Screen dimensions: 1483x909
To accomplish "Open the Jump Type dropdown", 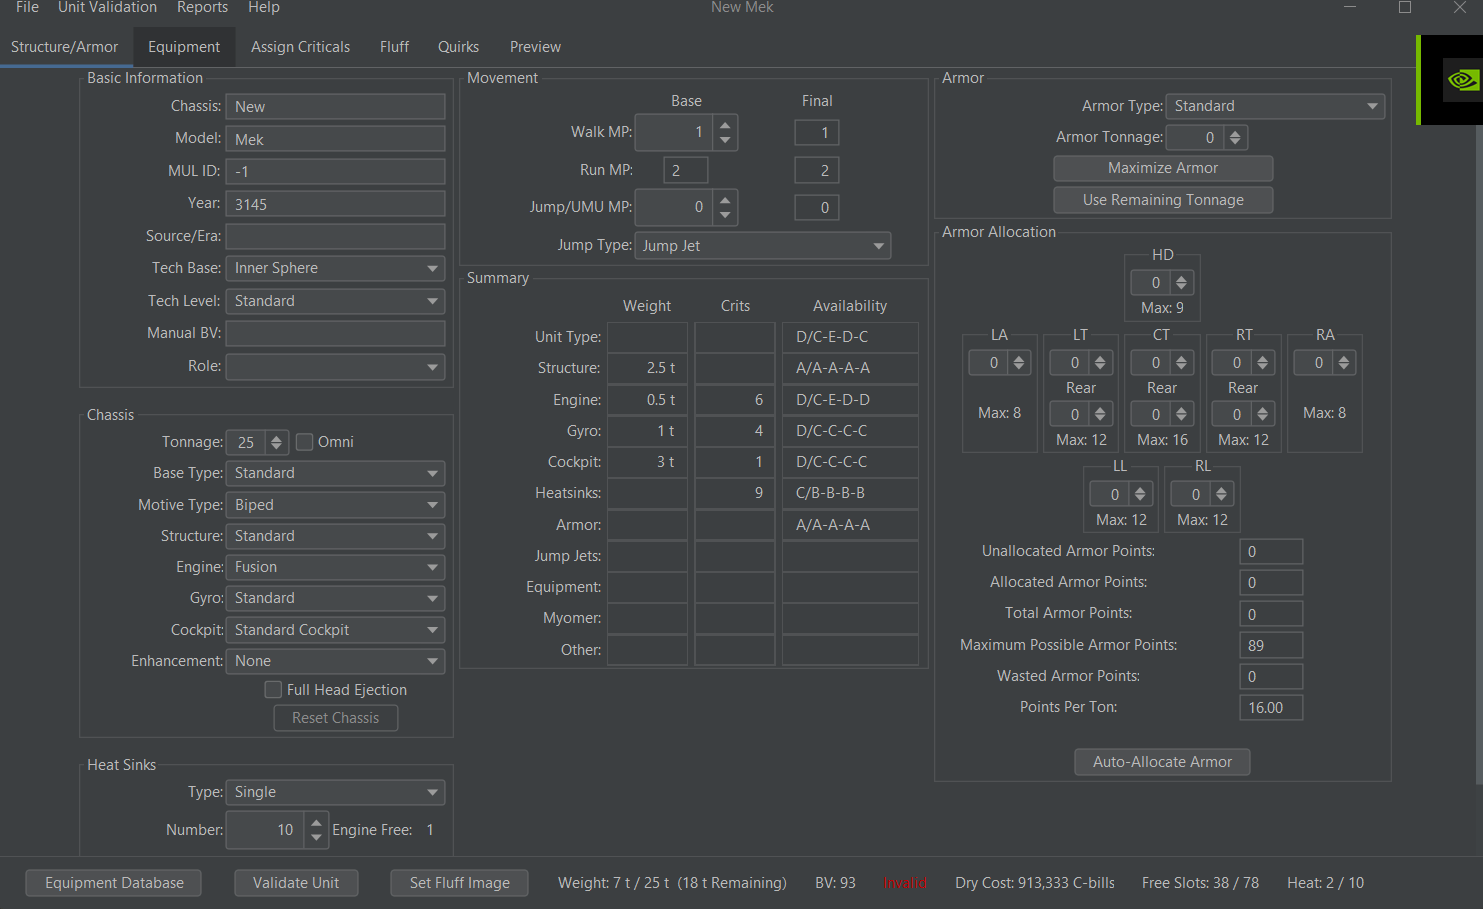I will (x=762, y=246).
